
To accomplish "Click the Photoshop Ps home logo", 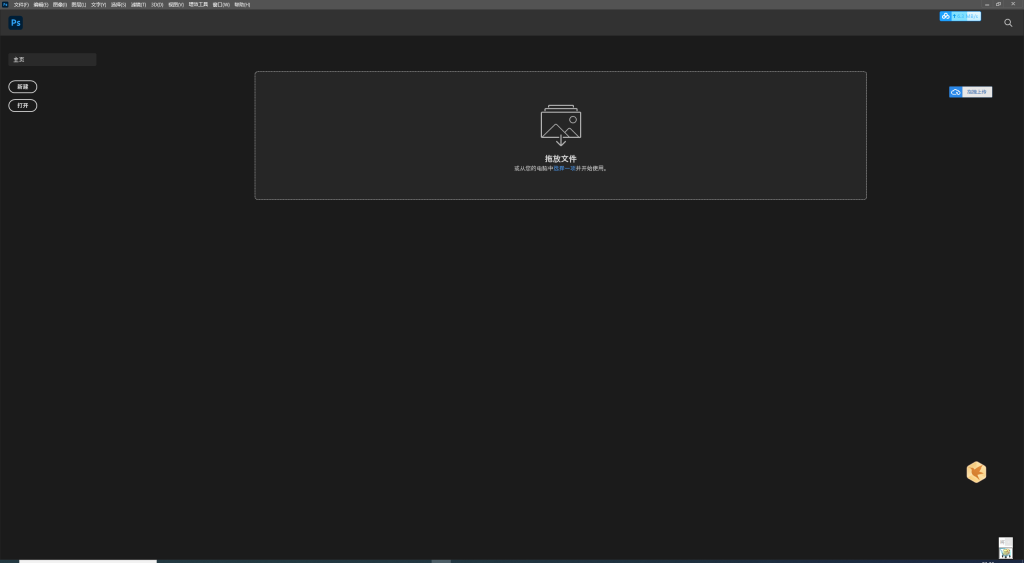I will [16, 22].
